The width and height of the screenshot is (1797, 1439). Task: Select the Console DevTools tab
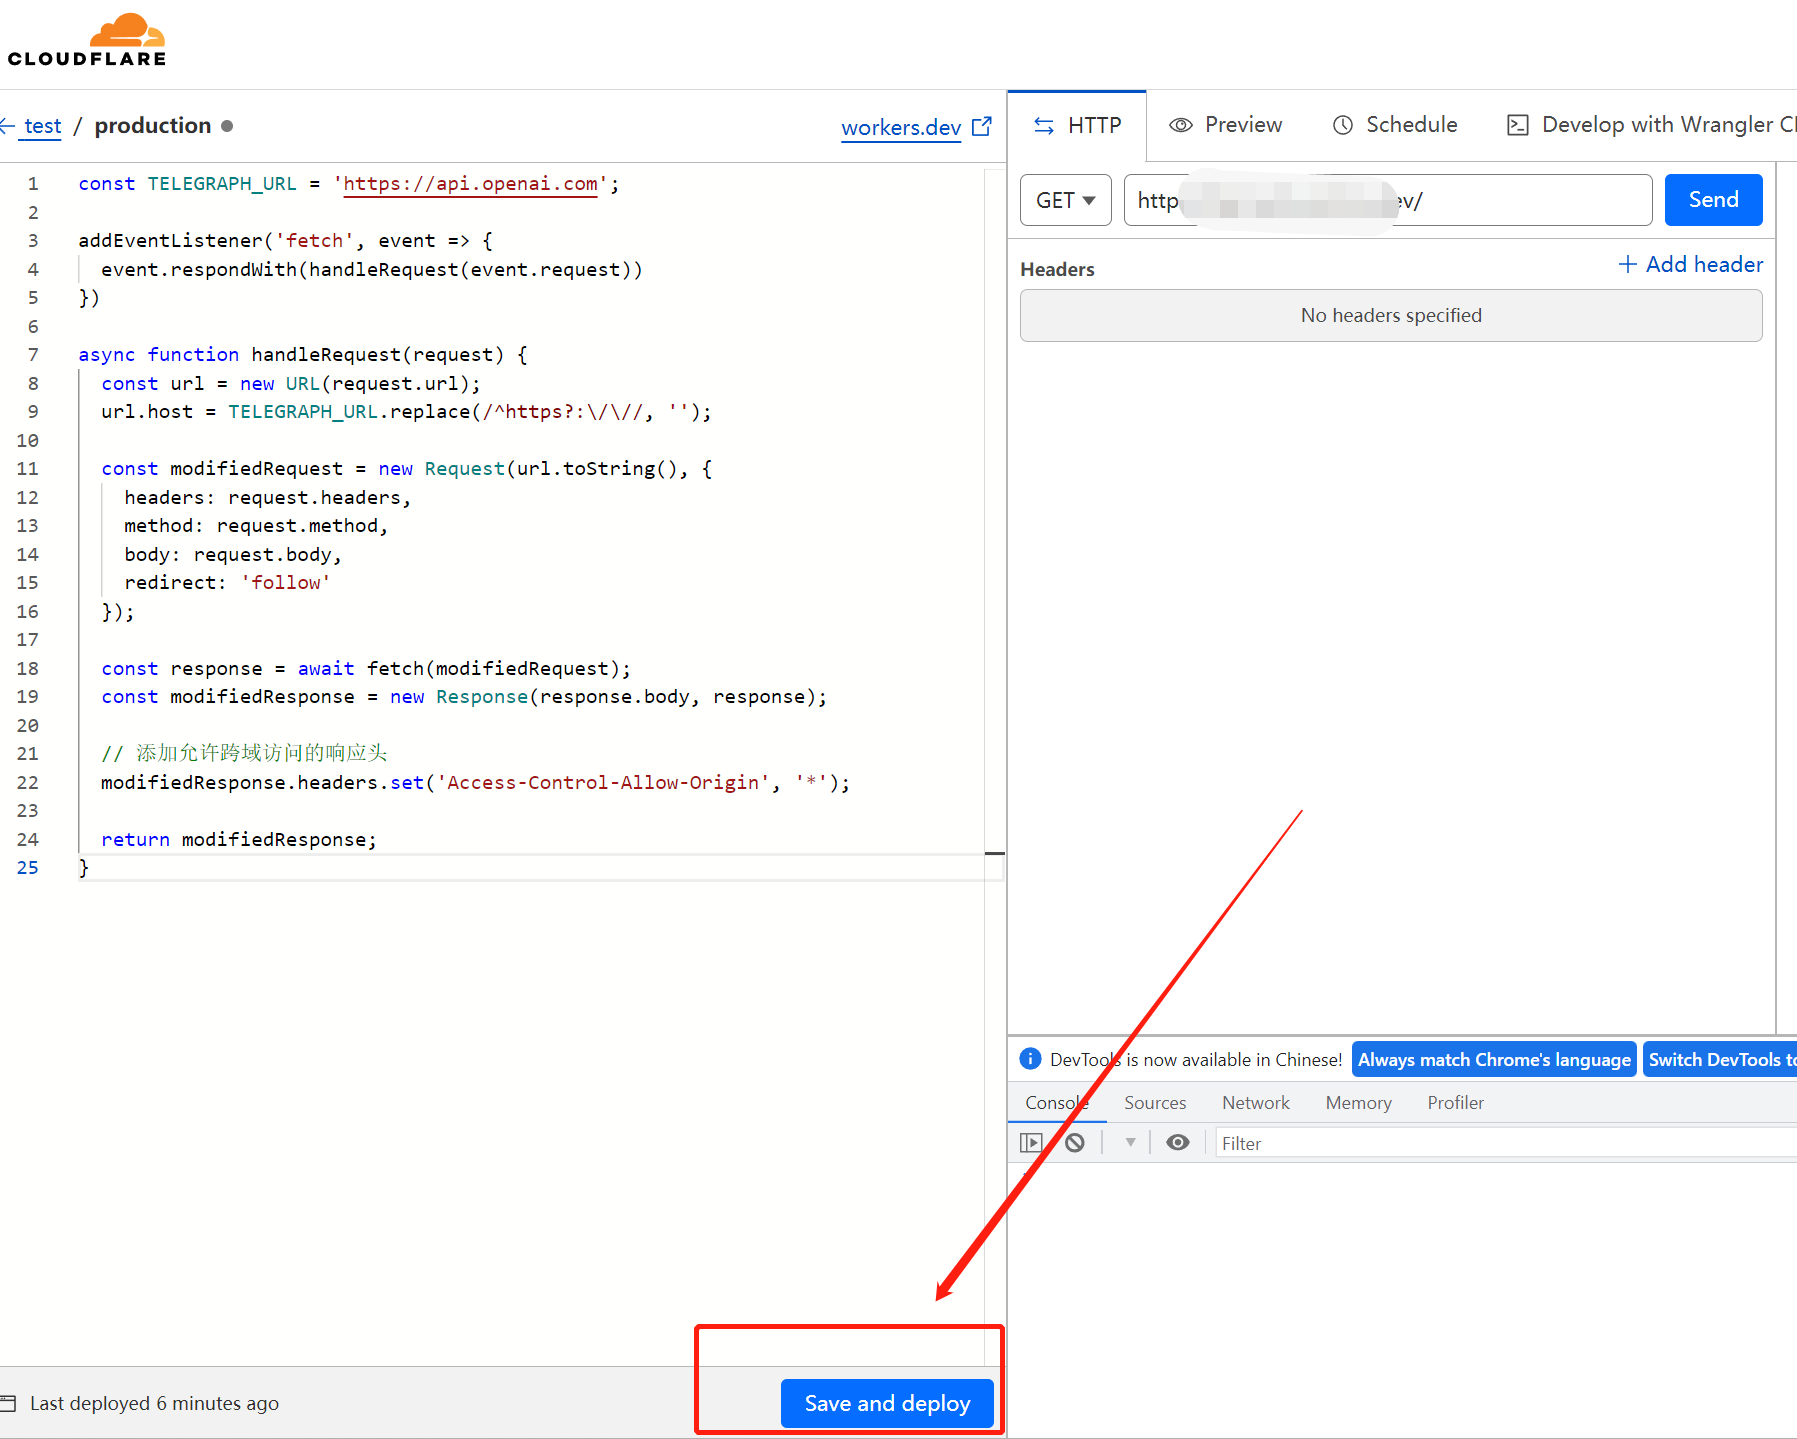(1057, 1102)
